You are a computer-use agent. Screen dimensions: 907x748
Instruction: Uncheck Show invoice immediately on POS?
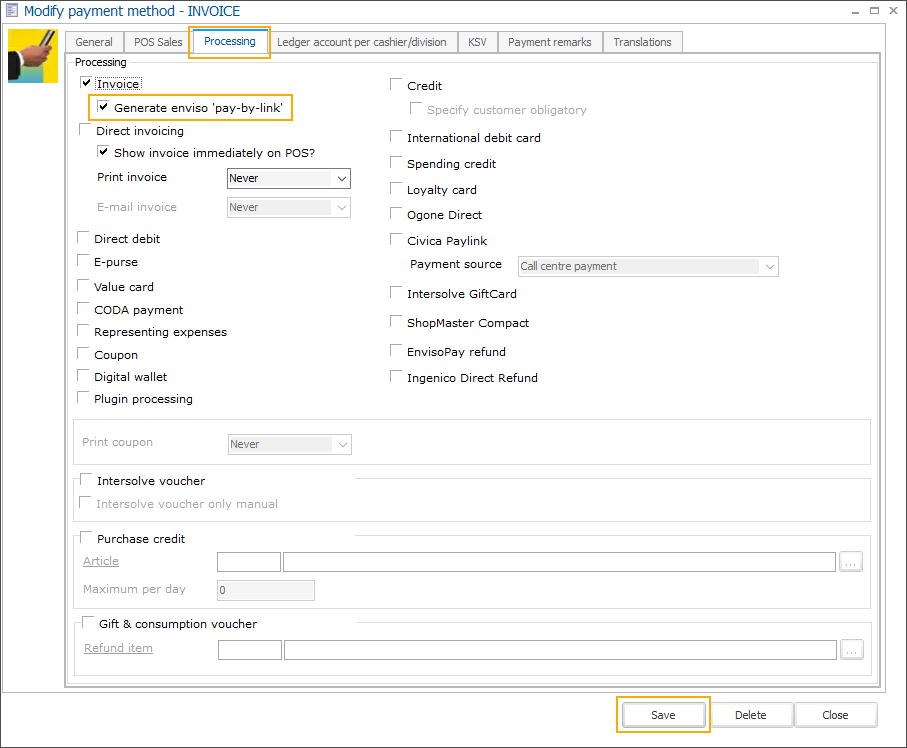click(x=103, y=151)
